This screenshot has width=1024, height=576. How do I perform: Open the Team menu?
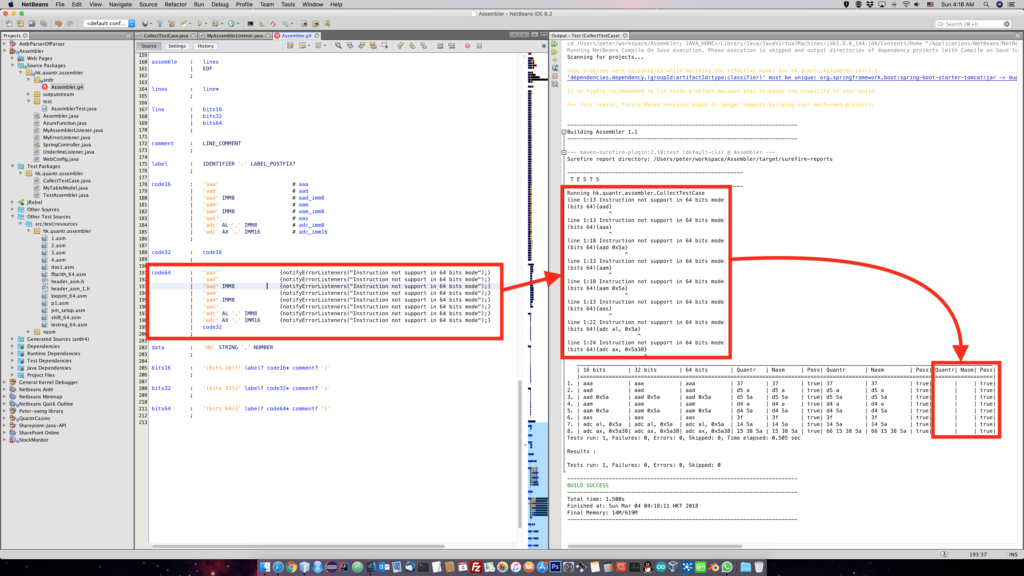266,5
